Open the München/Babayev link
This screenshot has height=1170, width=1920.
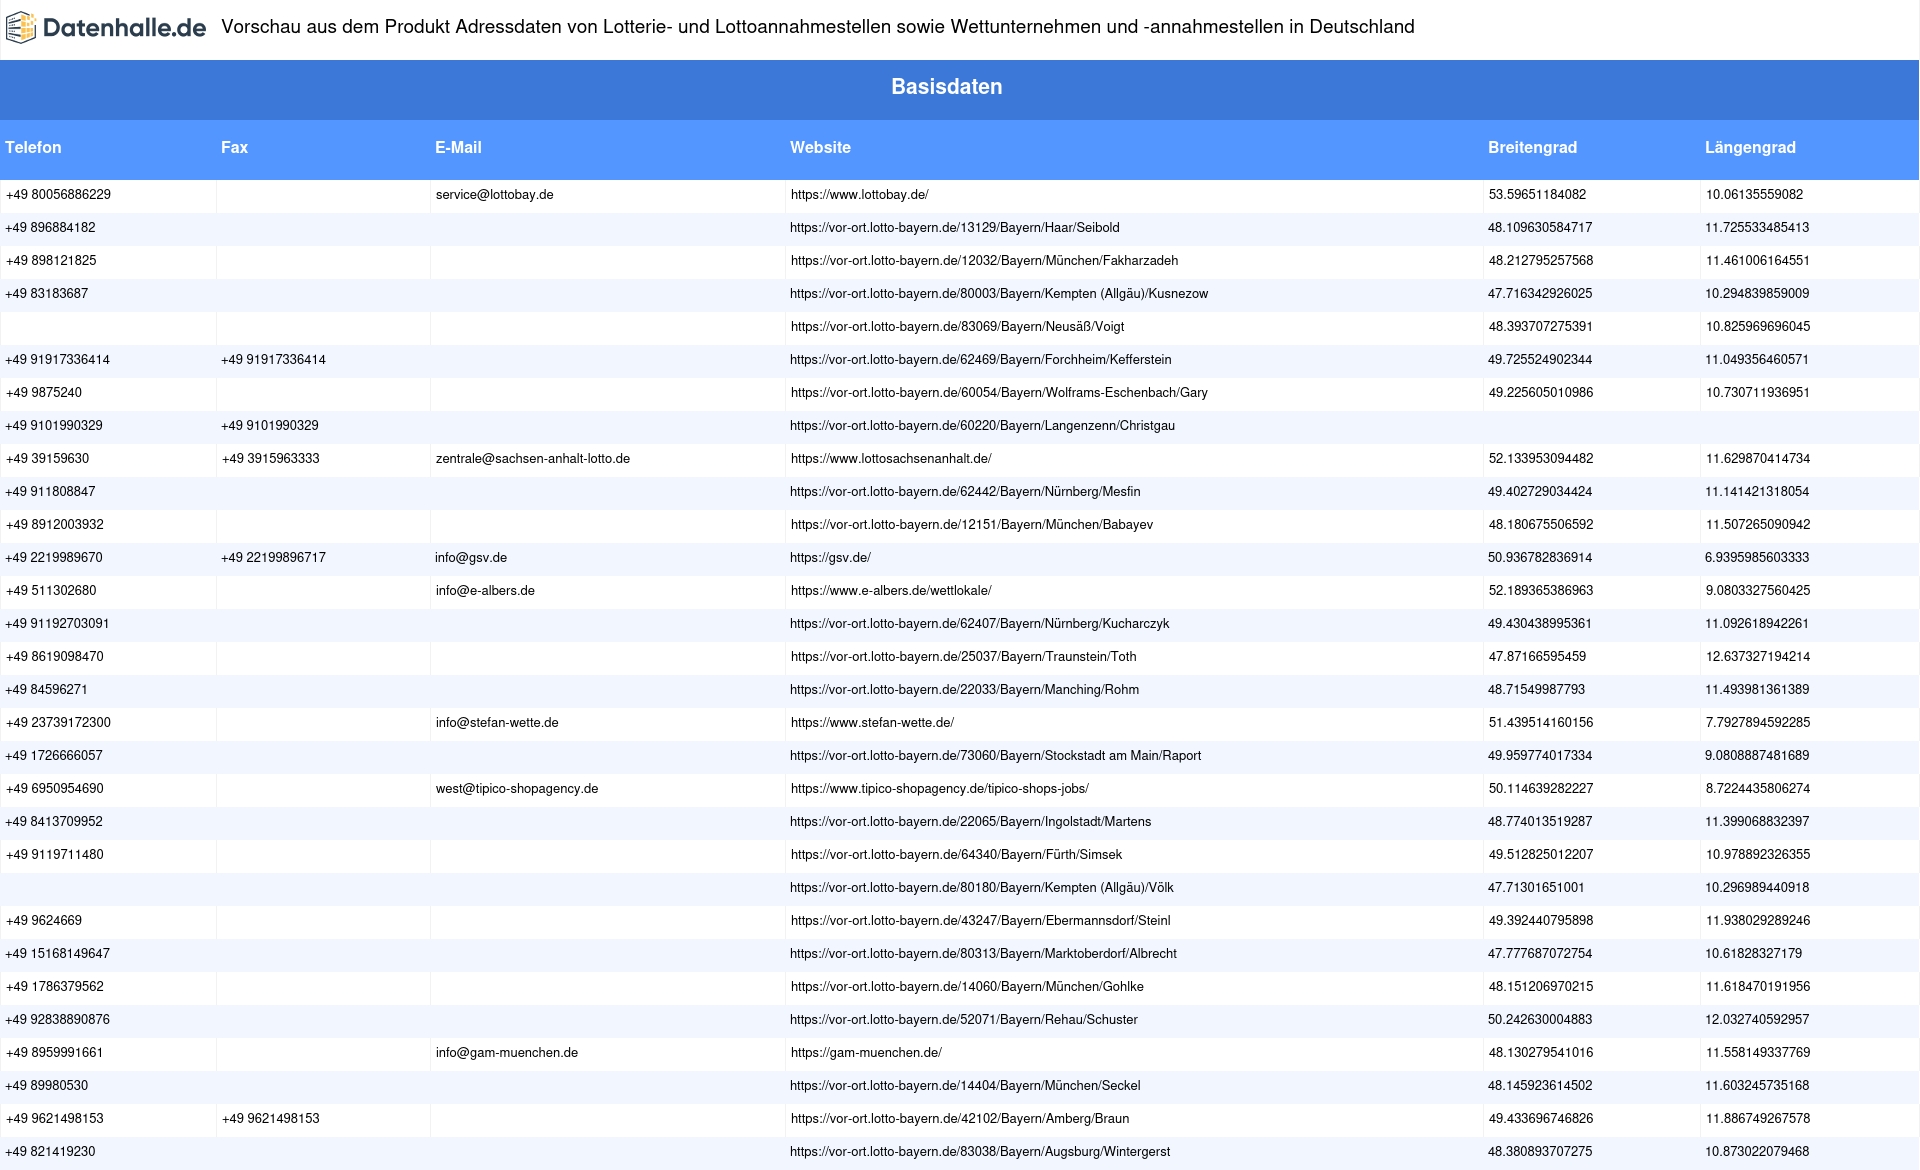coord(972,525)
